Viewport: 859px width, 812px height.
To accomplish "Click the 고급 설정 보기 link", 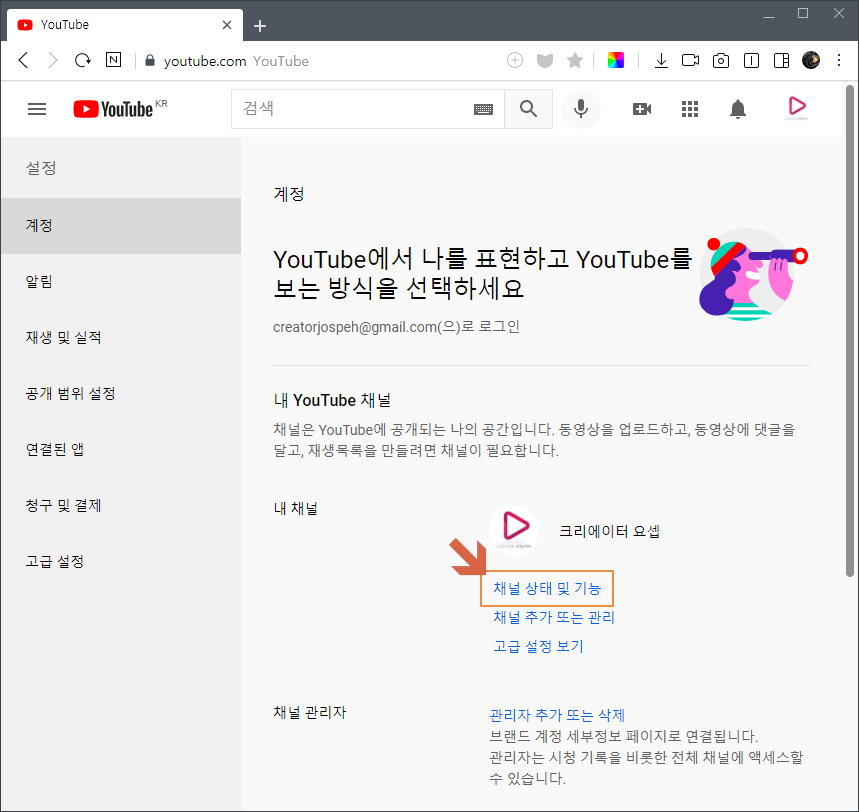I will (x=538, y=647).
